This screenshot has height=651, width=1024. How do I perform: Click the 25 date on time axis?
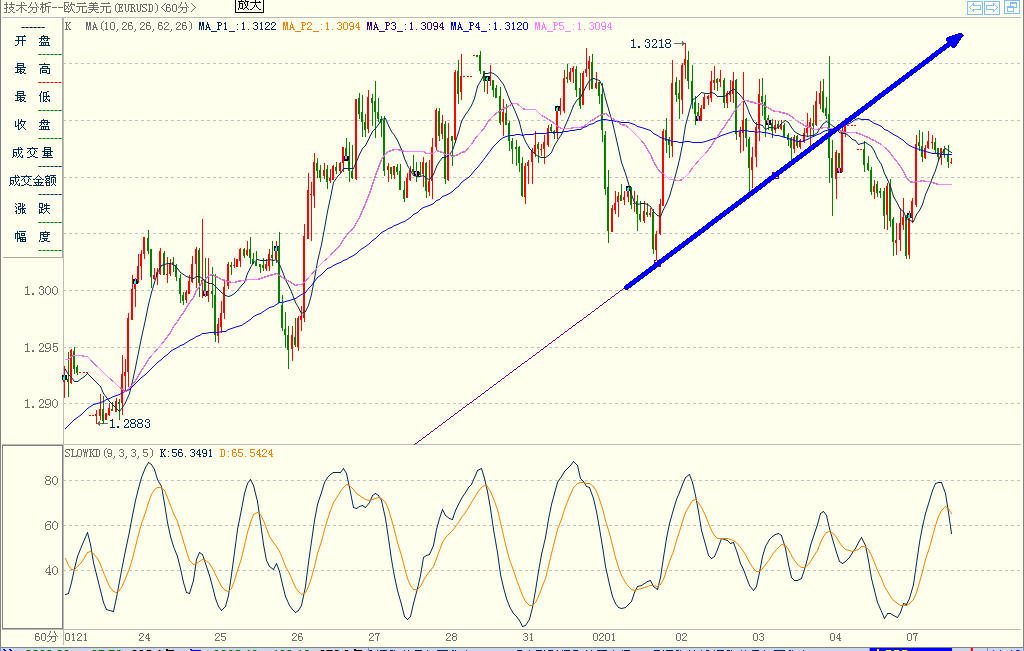click(221, 637)
